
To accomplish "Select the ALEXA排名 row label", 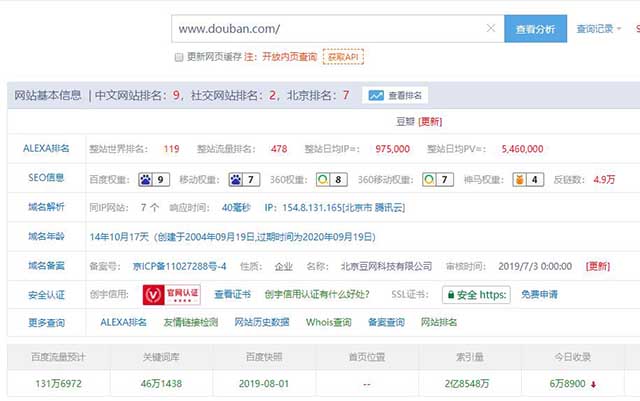I will tap(47, 149).
